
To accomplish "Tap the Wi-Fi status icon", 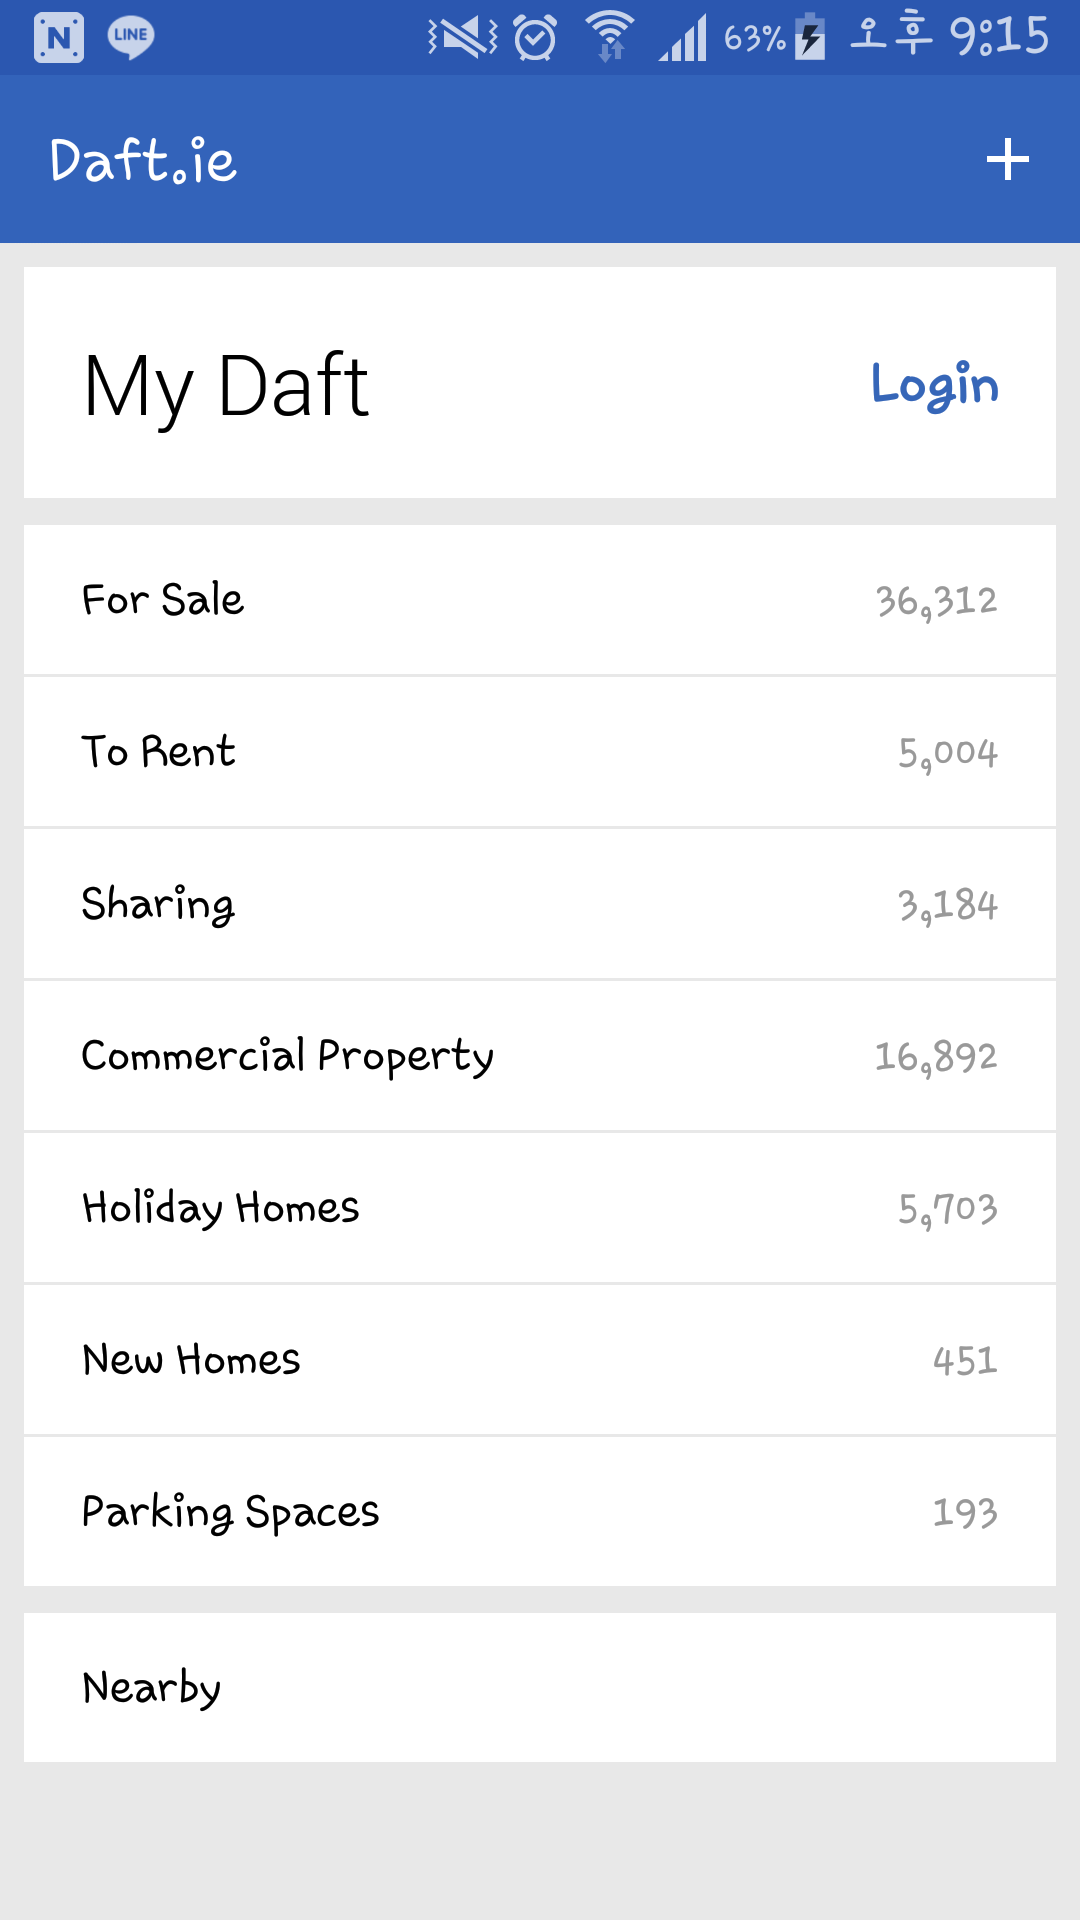I will point(610,37).
